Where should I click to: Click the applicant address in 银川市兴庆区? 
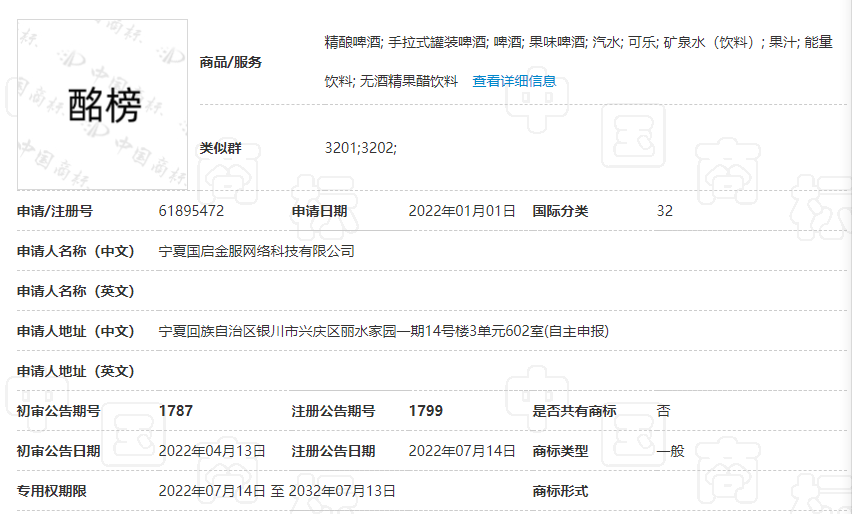click(384, 331)
